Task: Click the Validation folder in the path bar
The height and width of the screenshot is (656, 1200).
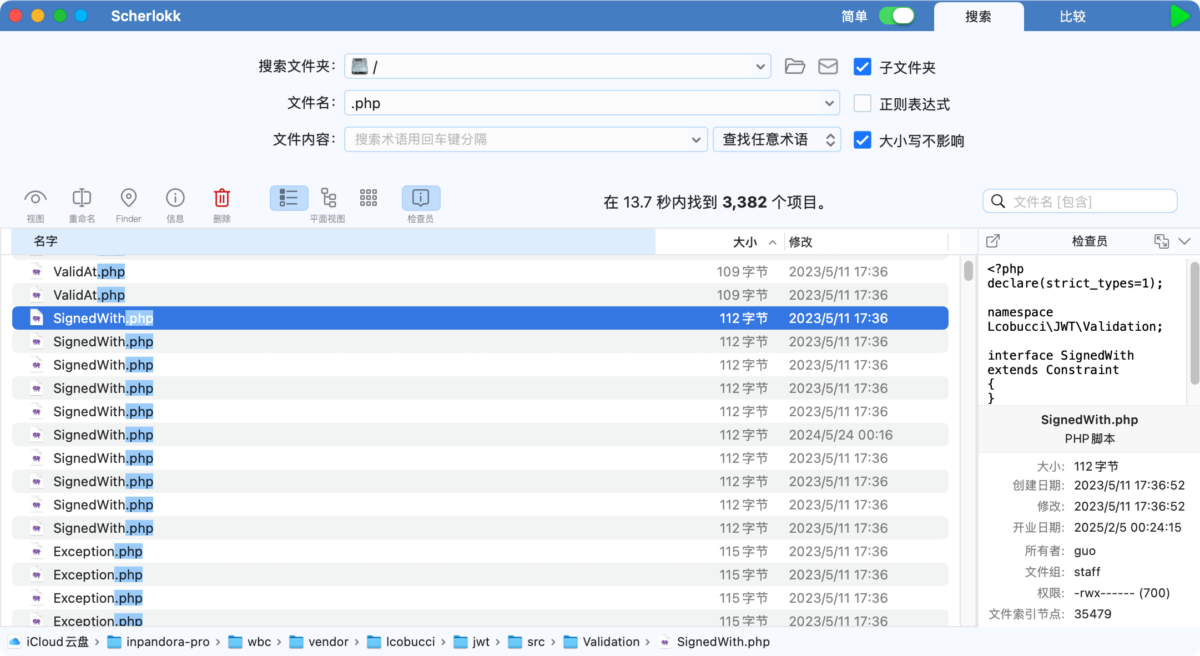Action: coord(601,642)
